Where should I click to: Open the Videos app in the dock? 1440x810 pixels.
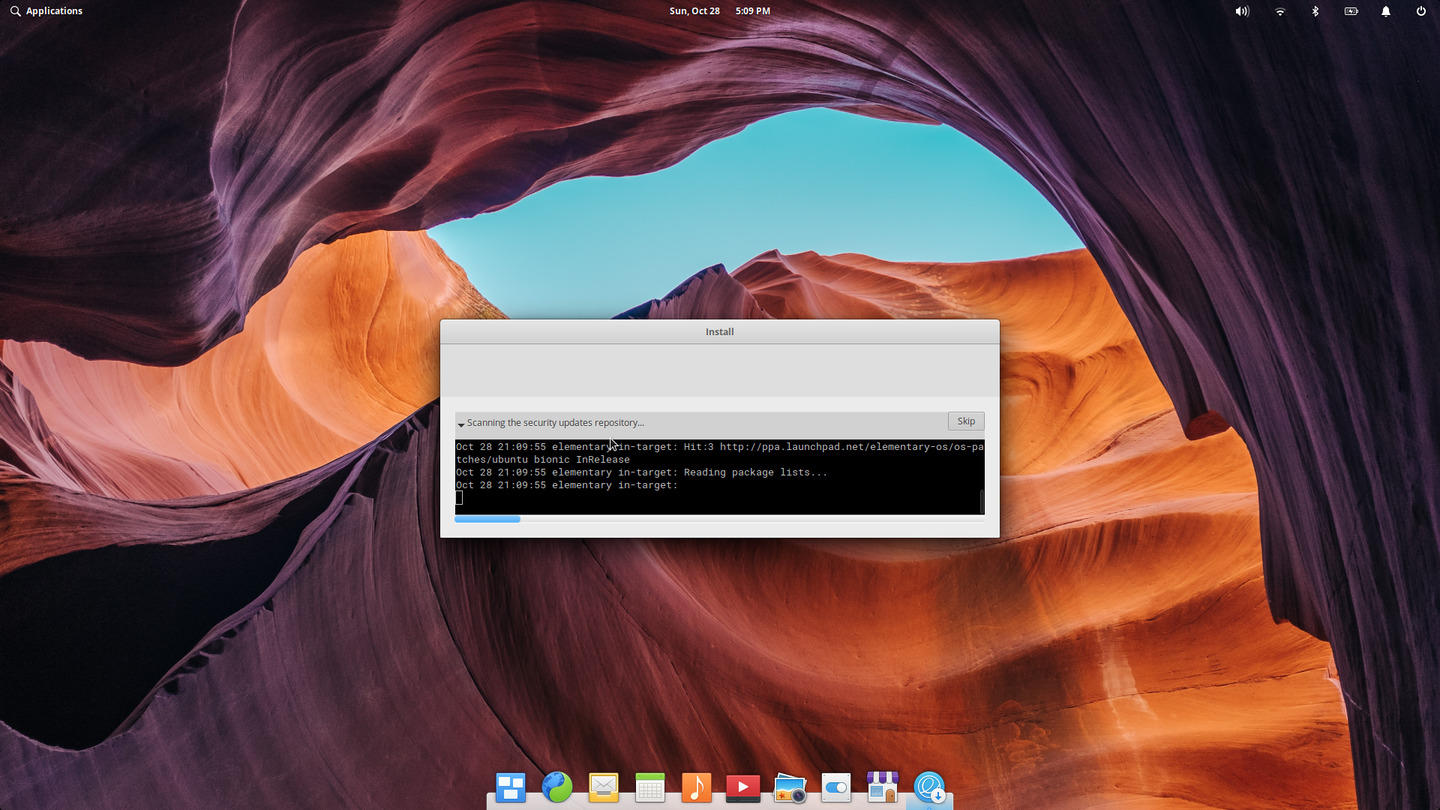[x=742, y=788]
